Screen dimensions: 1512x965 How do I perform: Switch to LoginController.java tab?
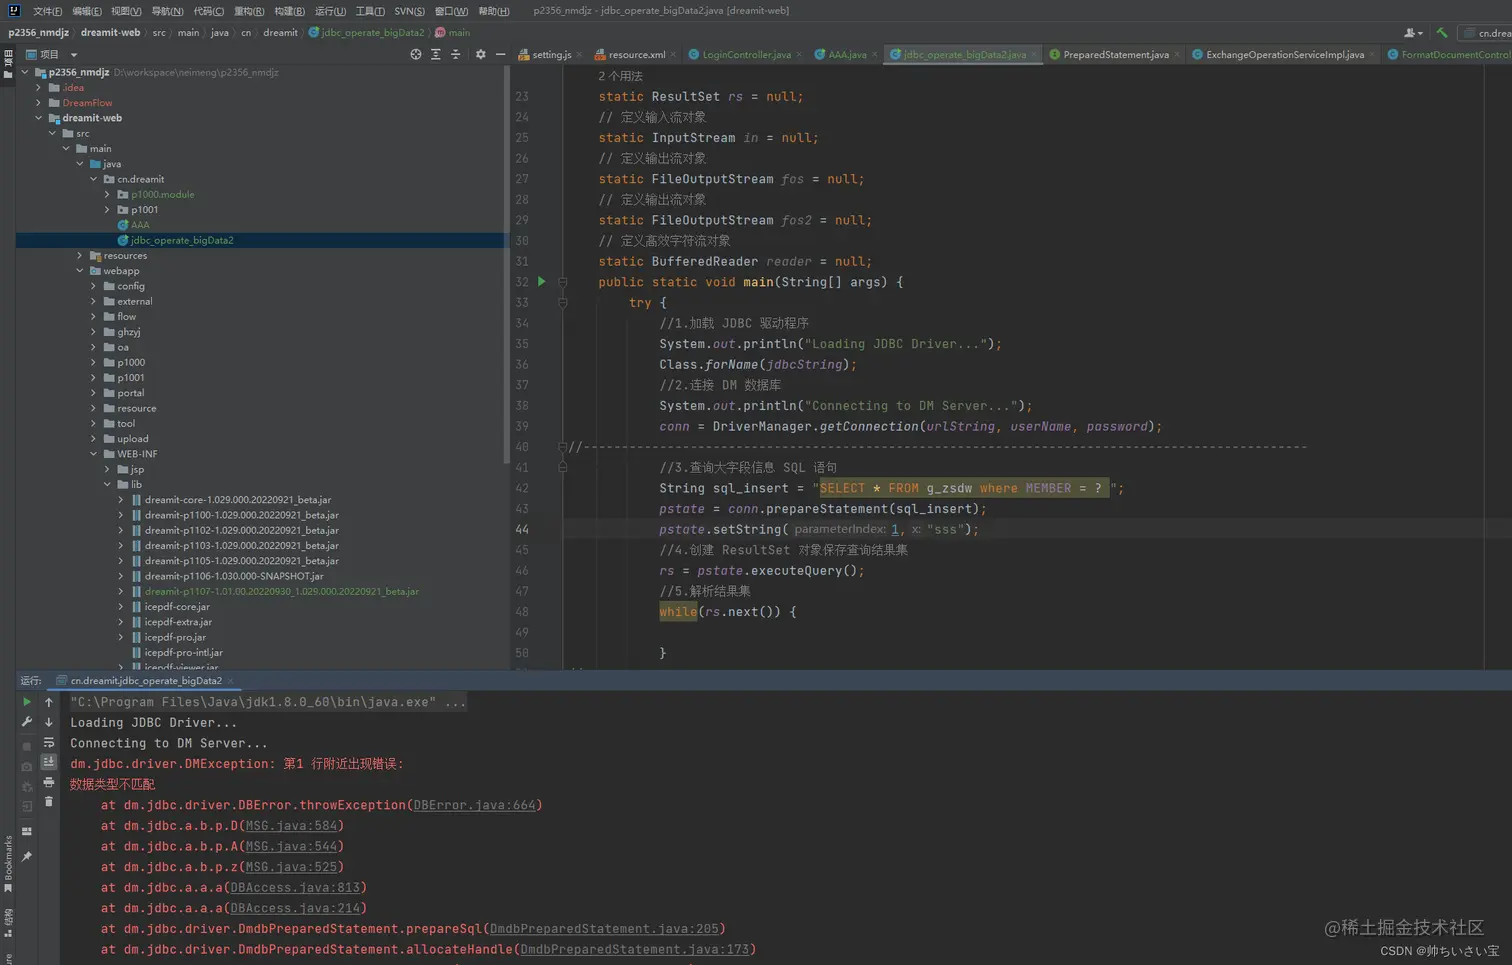click(x=746, y=55)
